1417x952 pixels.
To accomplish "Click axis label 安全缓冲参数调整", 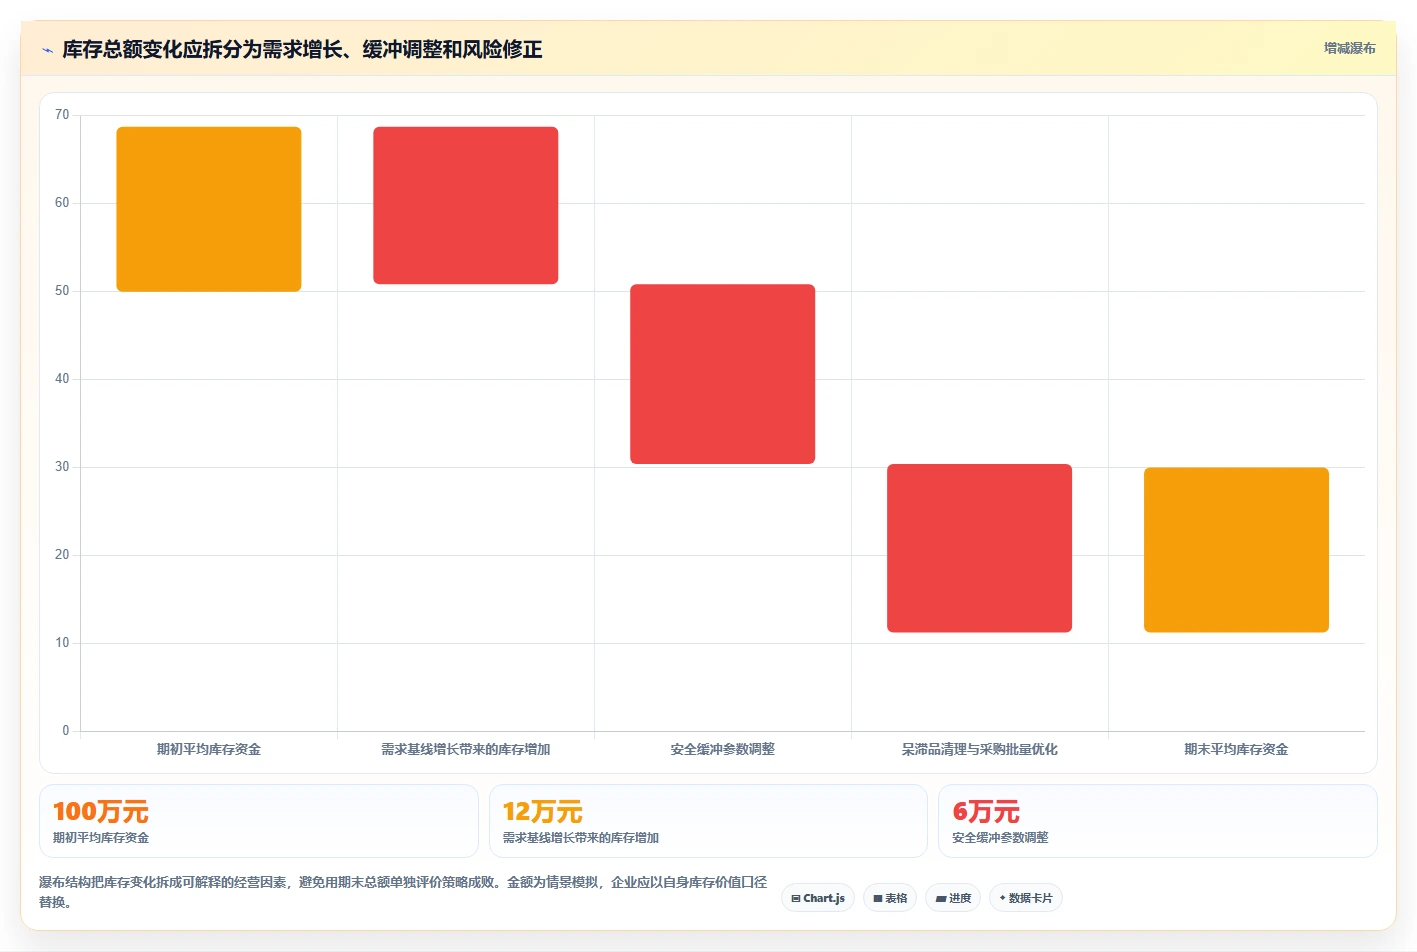I will click(x=723, y=749).
